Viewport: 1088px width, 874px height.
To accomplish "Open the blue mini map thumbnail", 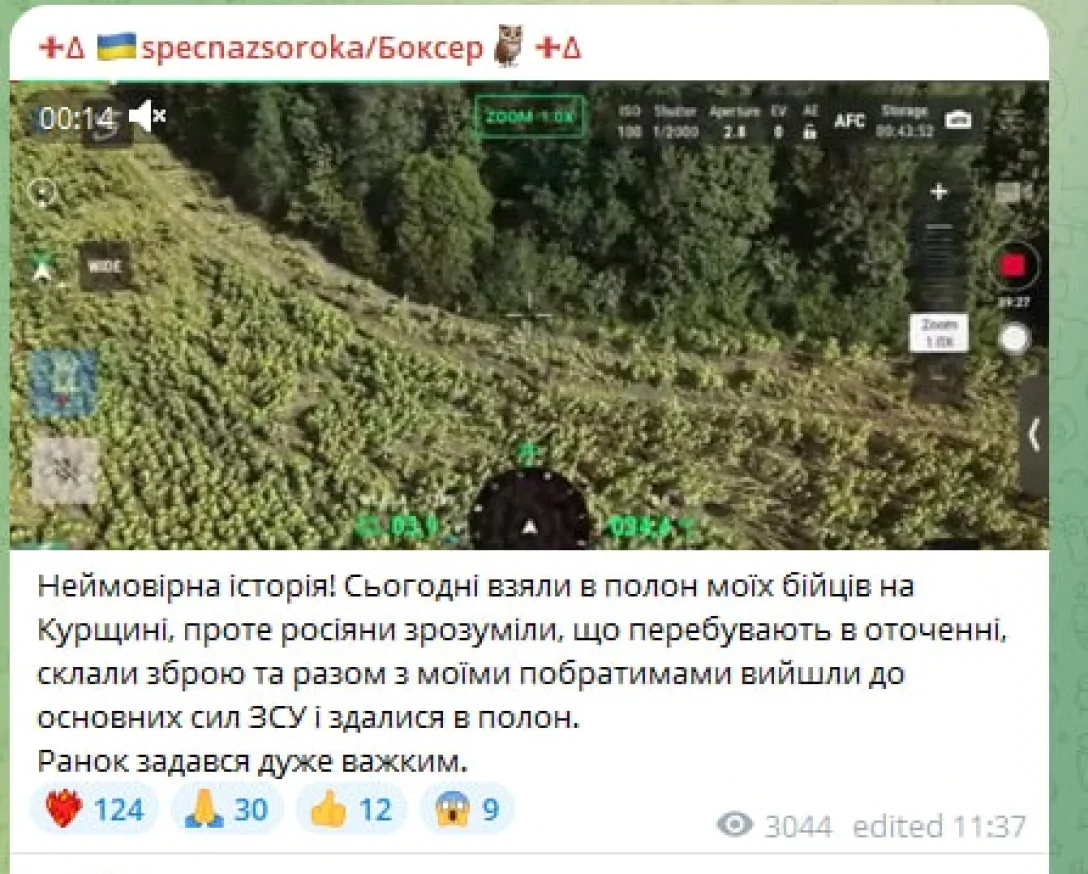I will click(x=65, y=384).
